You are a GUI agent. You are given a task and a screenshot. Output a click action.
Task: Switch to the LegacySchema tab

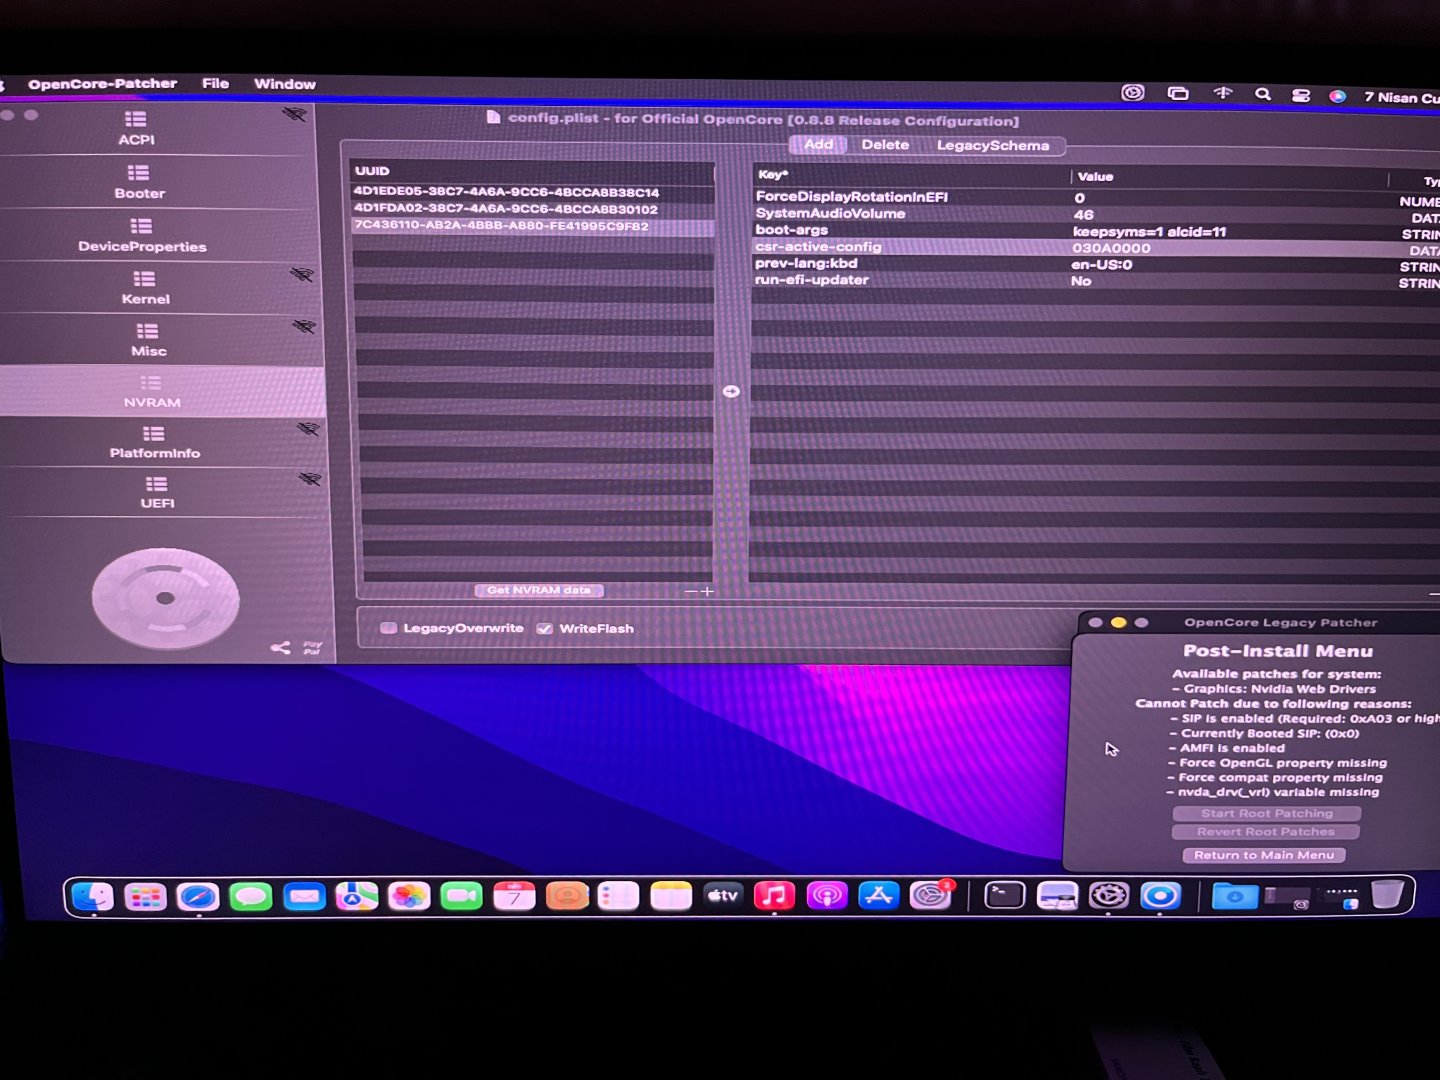[993, 146]
